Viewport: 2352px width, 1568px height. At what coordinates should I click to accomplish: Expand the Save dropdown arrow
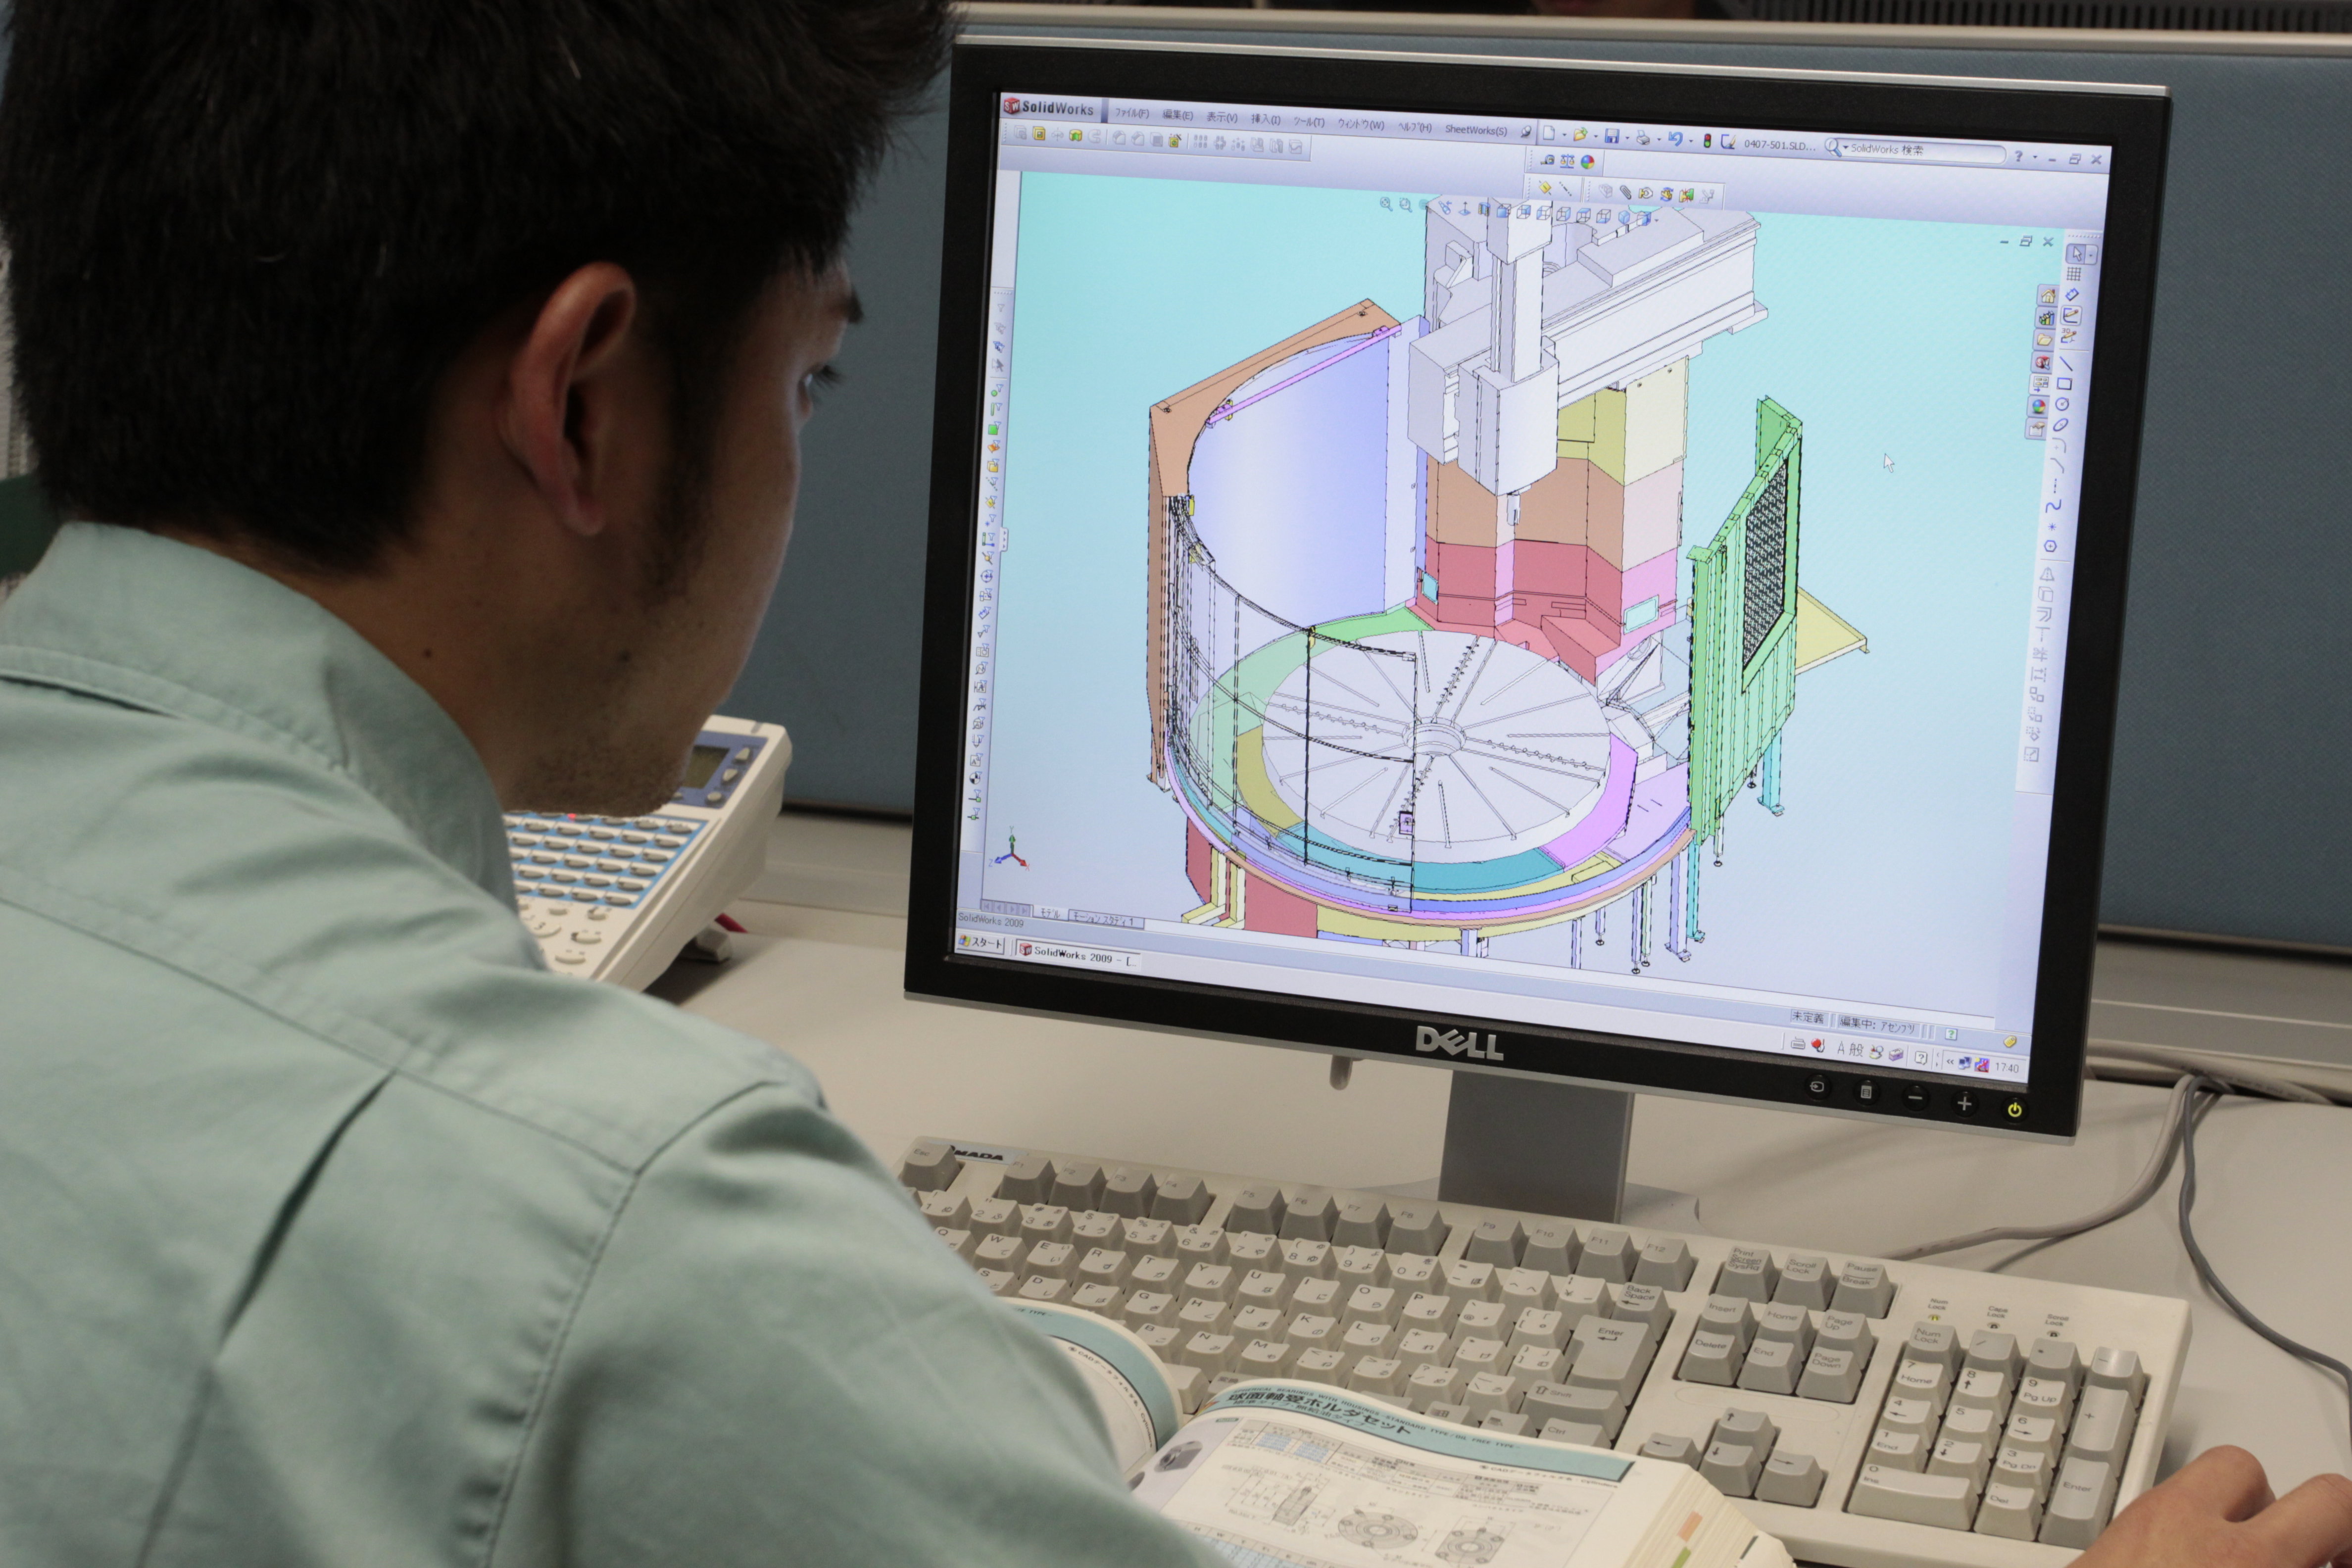point(1627,138)
